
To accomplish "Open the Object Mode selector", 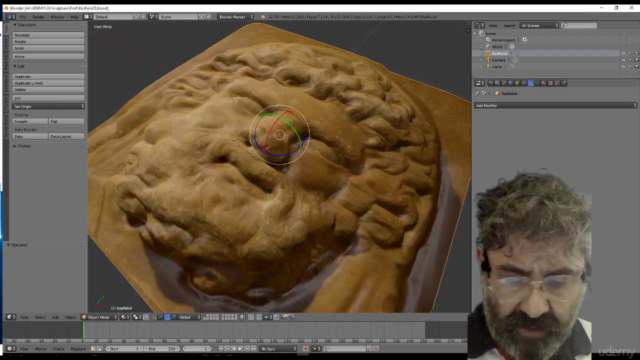I will [99, 317].
